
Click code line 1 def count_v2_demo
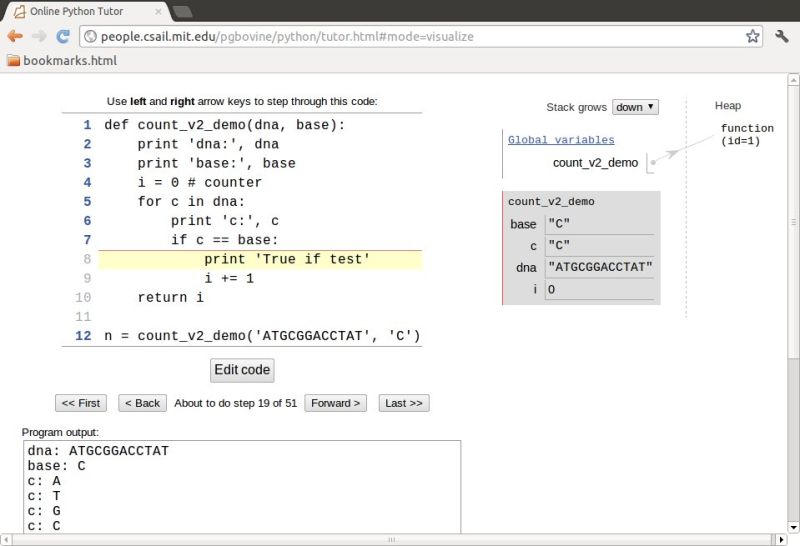click(224, 125)
